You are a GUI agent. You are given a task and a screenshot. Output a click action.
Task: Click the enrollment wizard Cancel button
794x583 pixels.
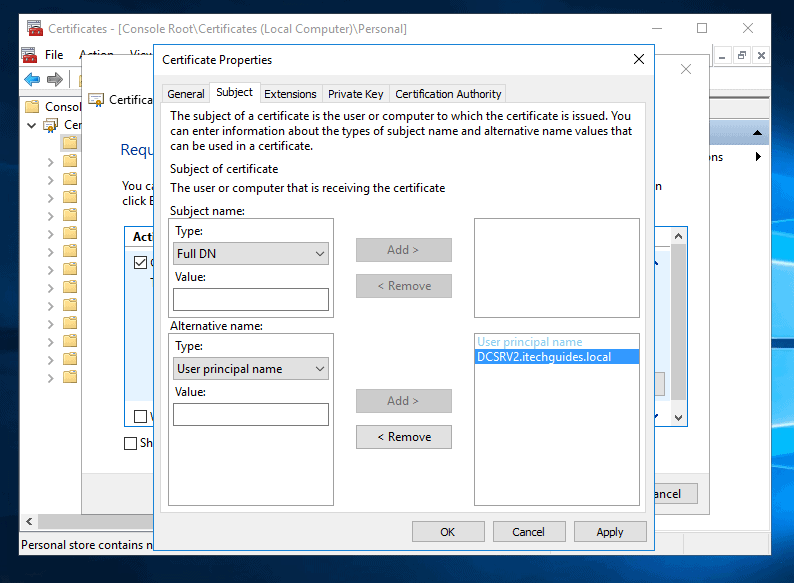point(676,493)
